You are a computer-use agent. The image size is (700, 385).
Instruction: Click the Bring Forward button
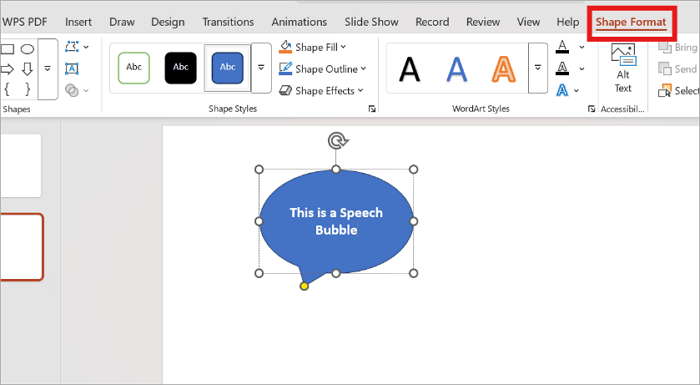678,47
